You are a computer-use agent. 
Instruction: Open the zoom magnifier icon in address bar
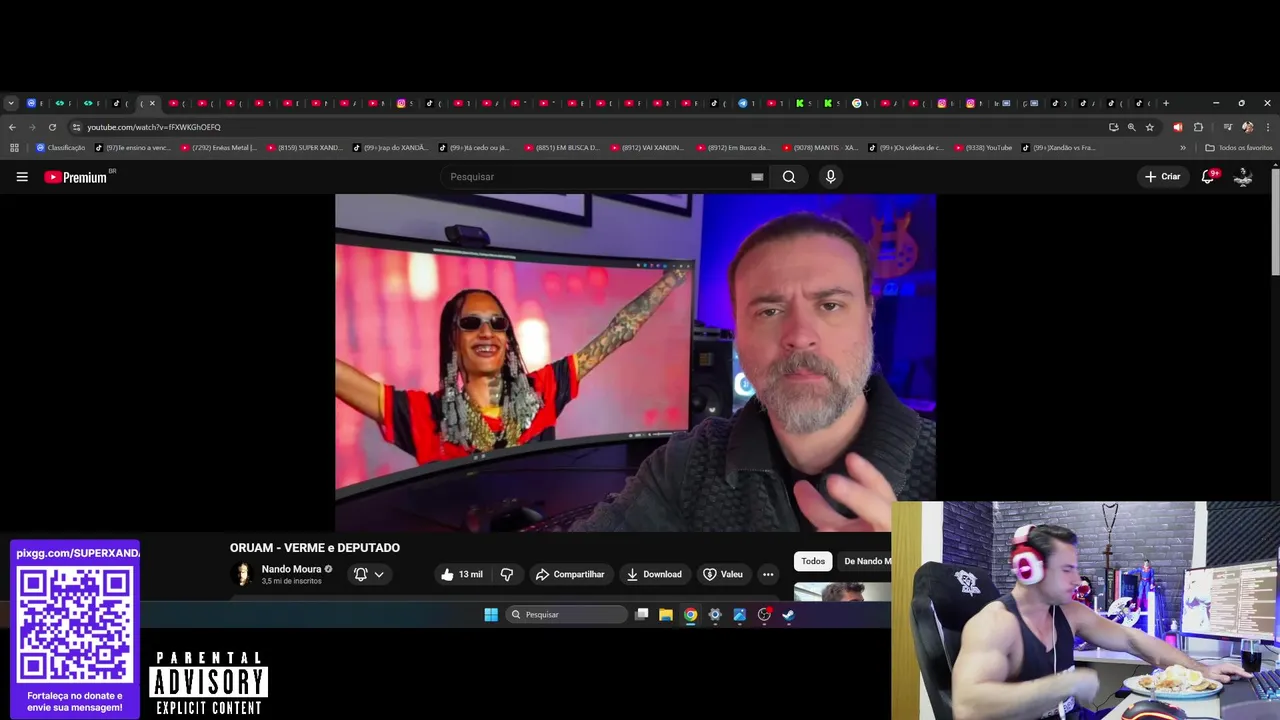pyautogui.click(x=1132, y=127)
